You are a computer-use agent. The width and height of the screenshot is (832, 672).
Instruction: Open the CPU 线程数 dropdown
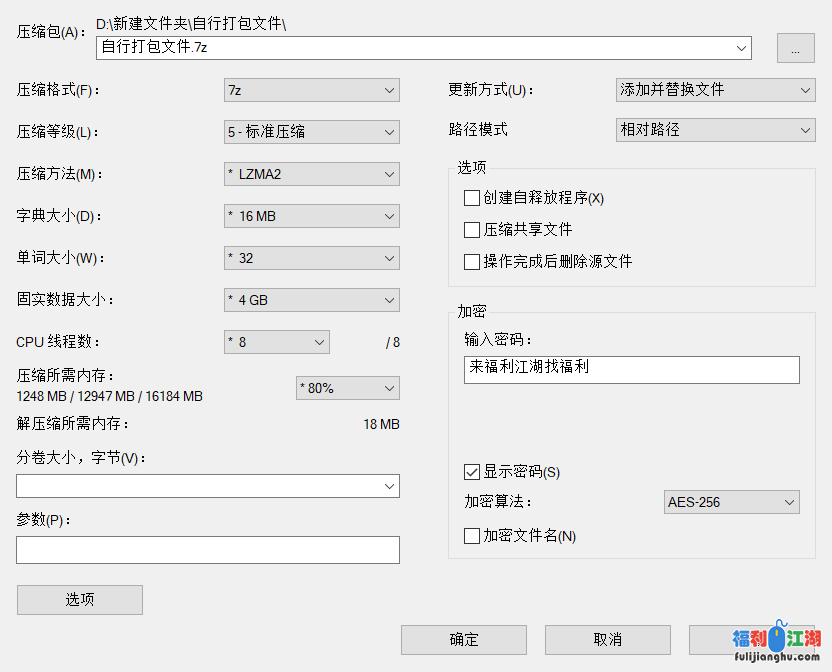click(x=276, y=342)
